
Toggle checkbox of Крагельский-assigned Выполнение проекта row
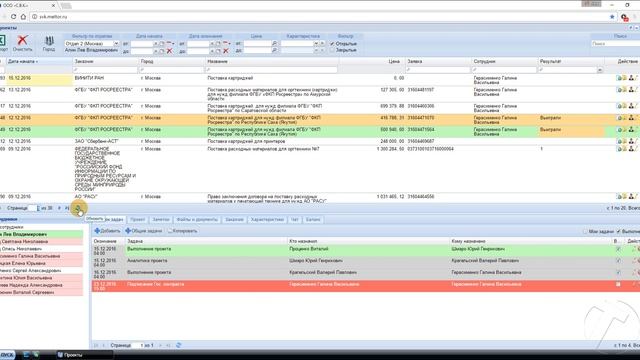point(618,272)
